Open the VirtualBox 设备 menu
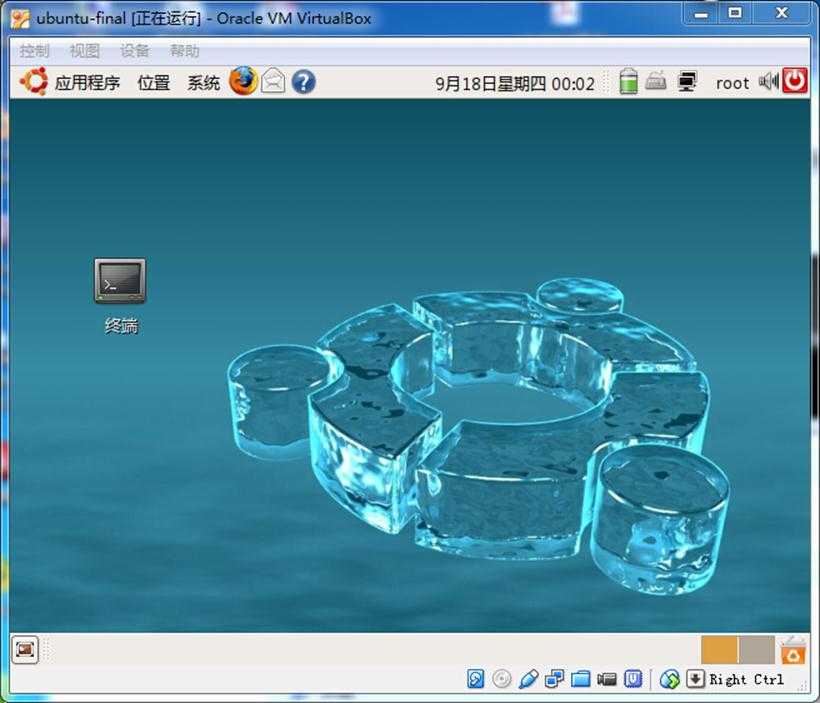820x703 pixels. 135,51
